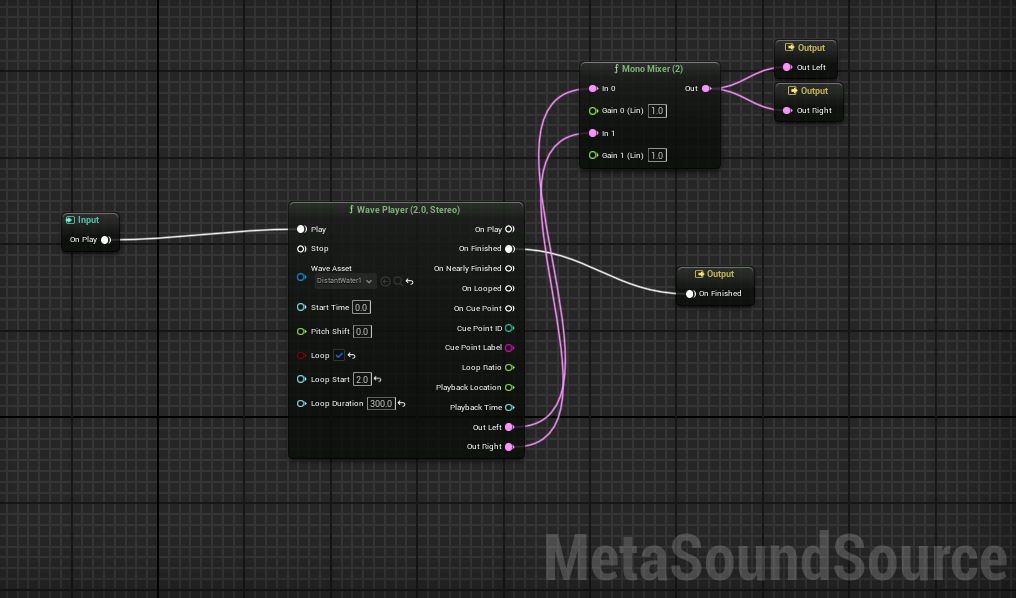Browse Wave Asset using the magnifying glass icon
Viewport: 1016px width, 598px height.
398,281
